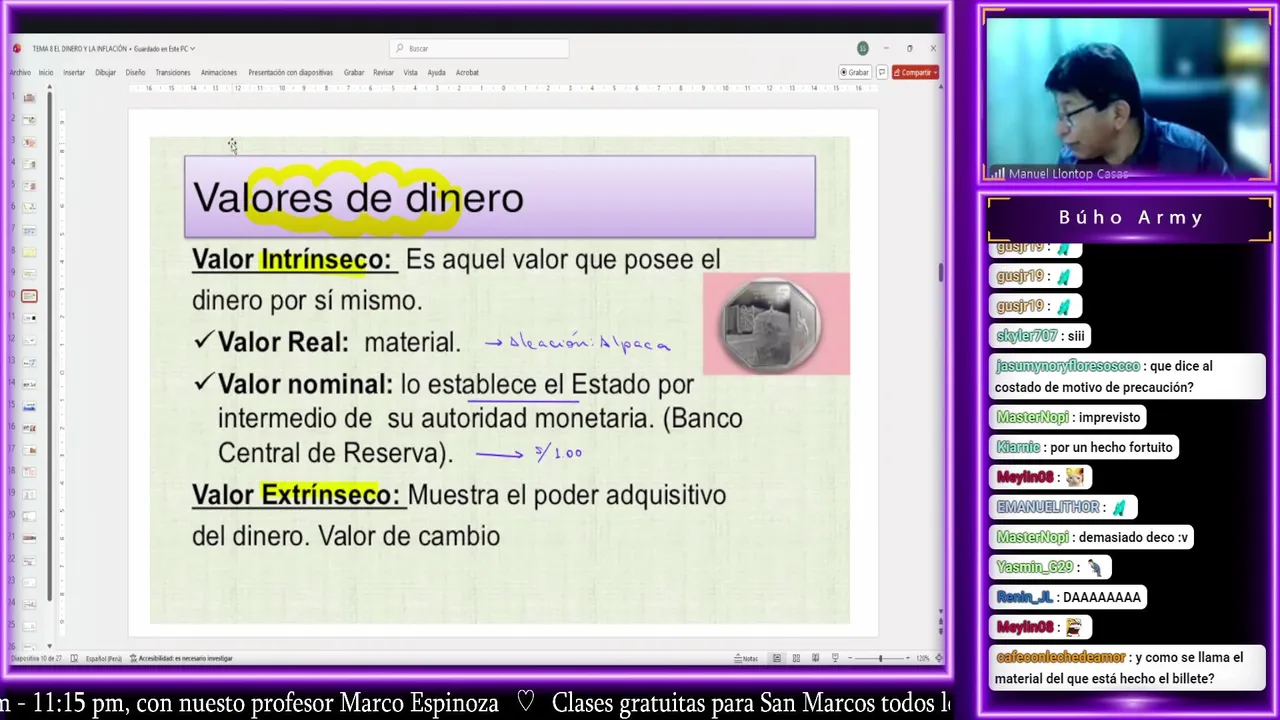Screen dimensions: 1280x720
Task: Click the zoom in plus button
Action: coord(910,658)
